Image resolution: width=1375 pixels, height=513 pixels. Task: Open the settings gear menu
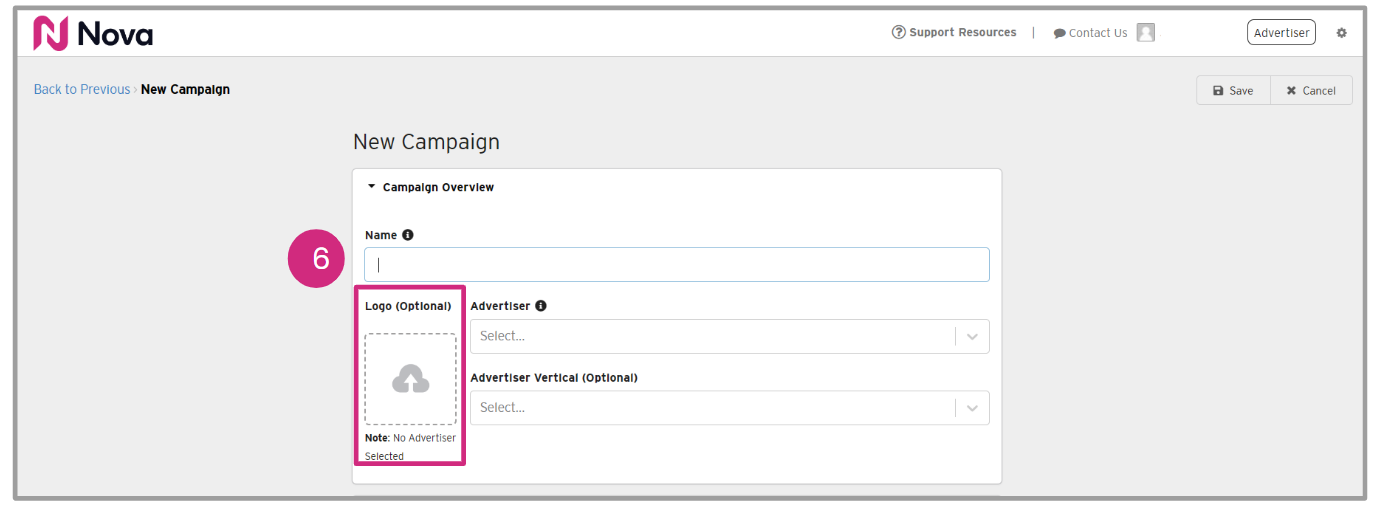pyautogui.click(x=1341, y=33)
